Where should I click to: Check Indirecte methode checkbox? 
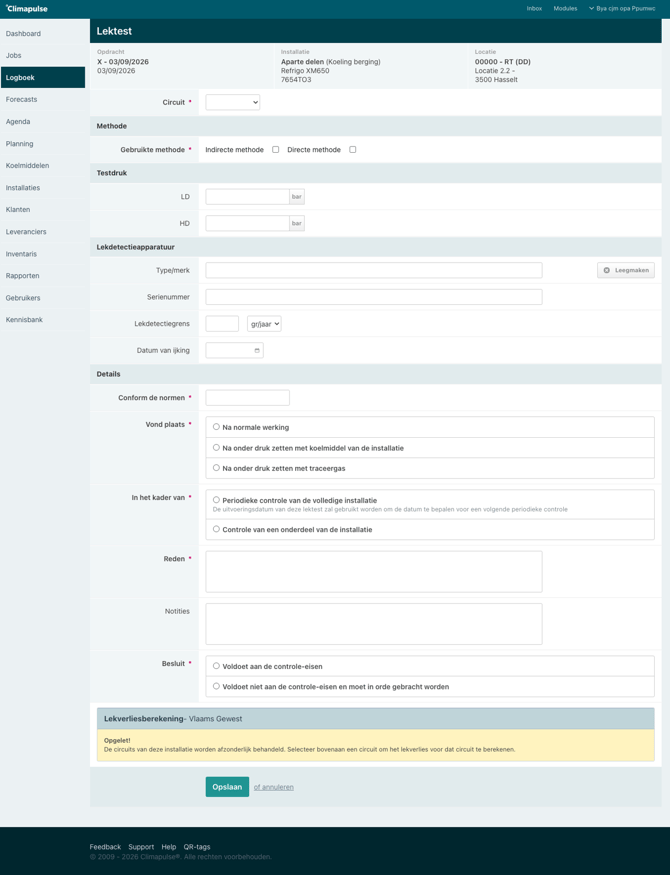click(276, 150)
